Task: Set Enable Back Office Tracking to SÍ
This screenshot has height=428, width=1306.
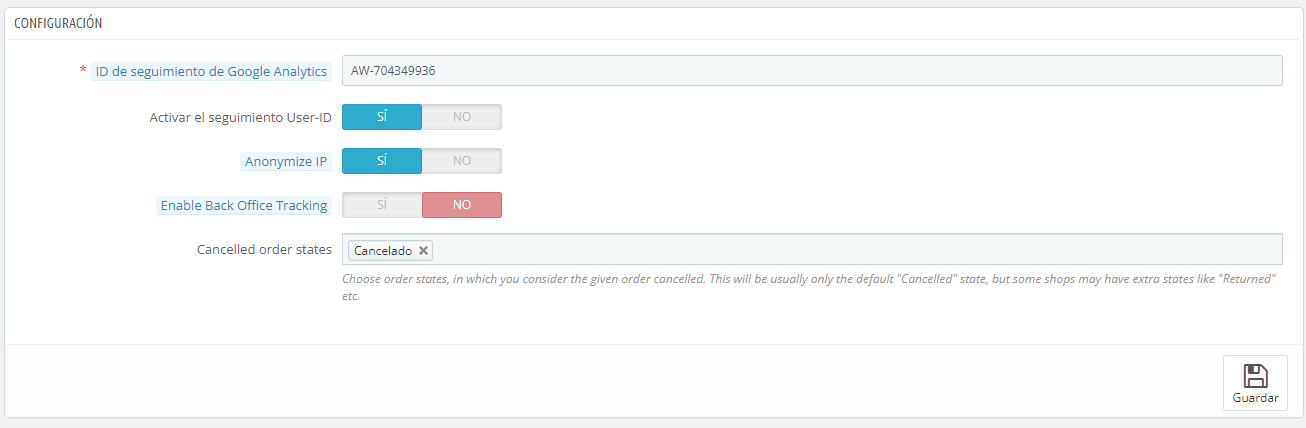Action: (382, 205)
